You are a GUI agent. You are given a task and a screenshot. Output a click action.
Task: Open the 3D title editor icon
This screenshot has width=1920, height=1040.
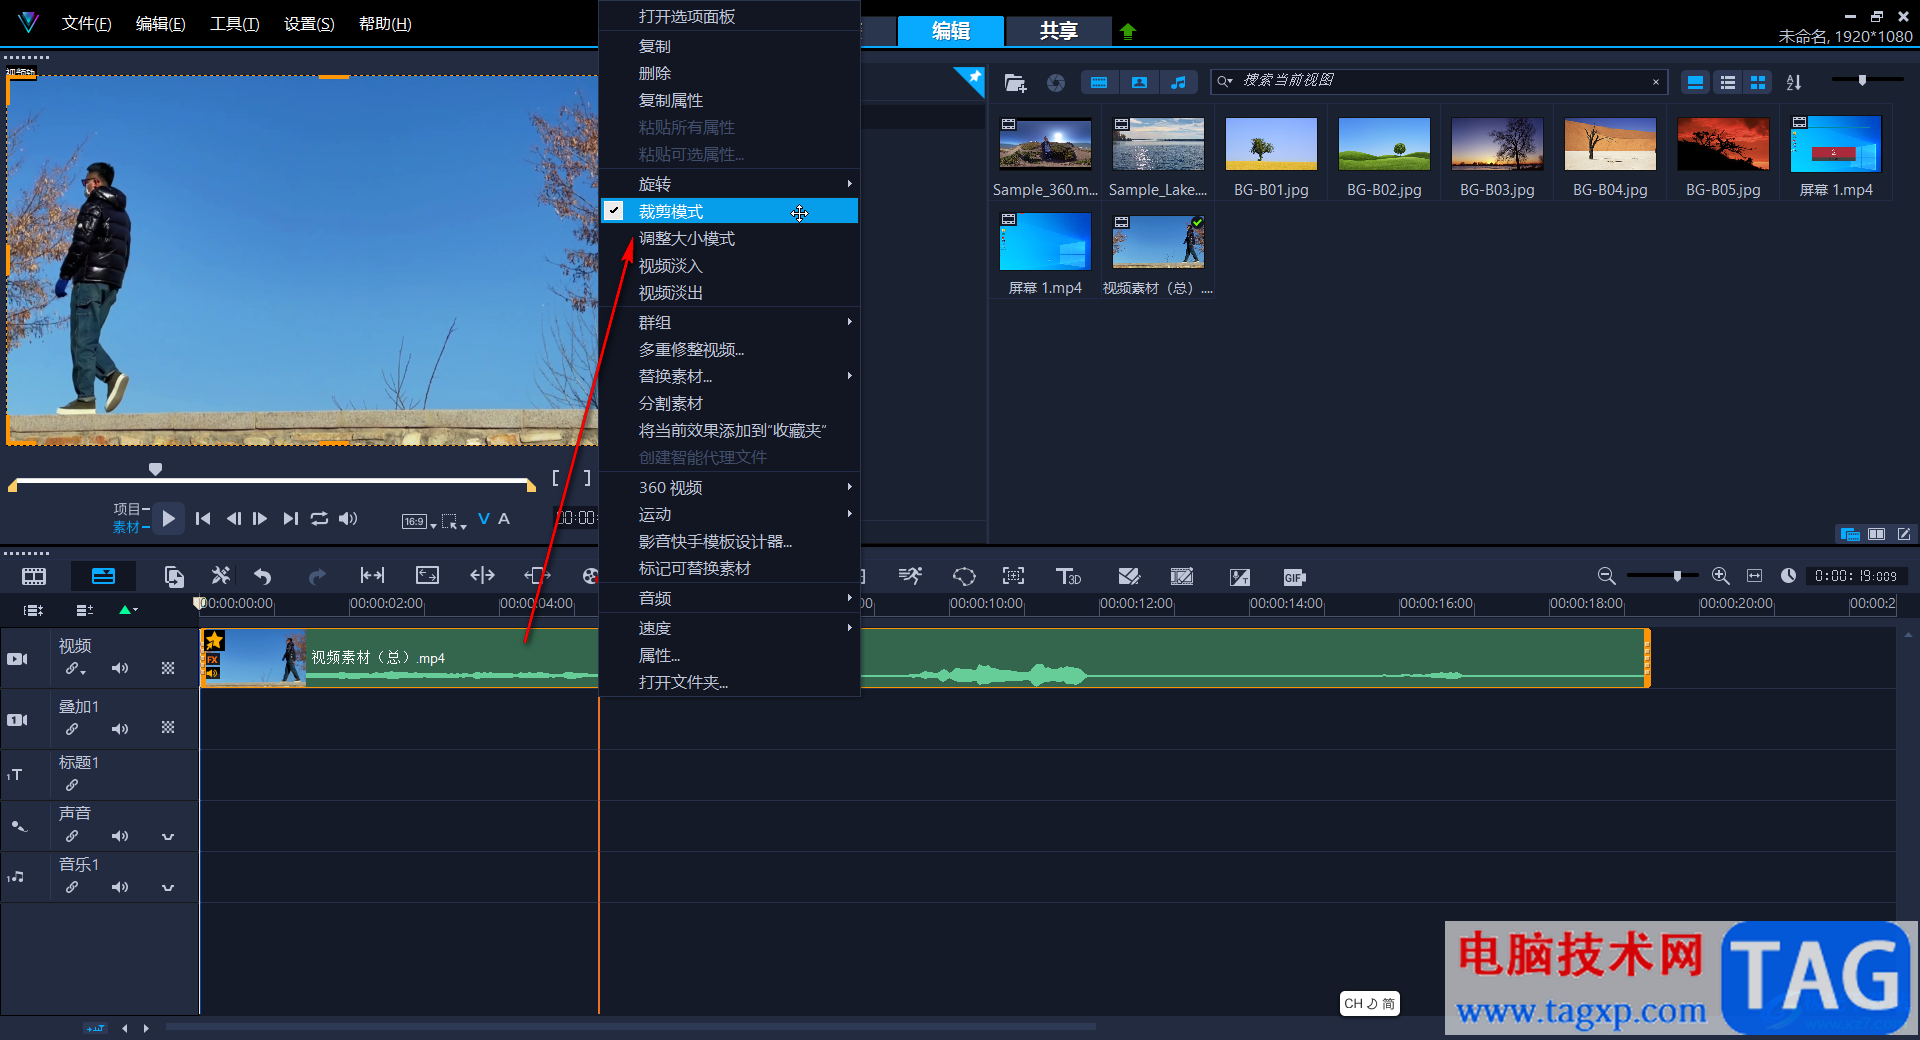point(1068,576)
